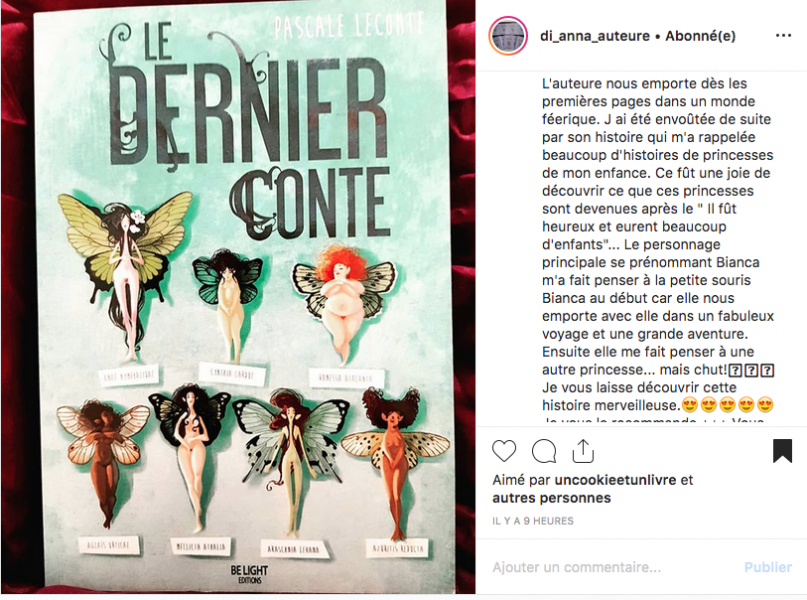807x600 pixels.
Task: Show autres personnes who liked the post
Action: [x=551, y=498]
